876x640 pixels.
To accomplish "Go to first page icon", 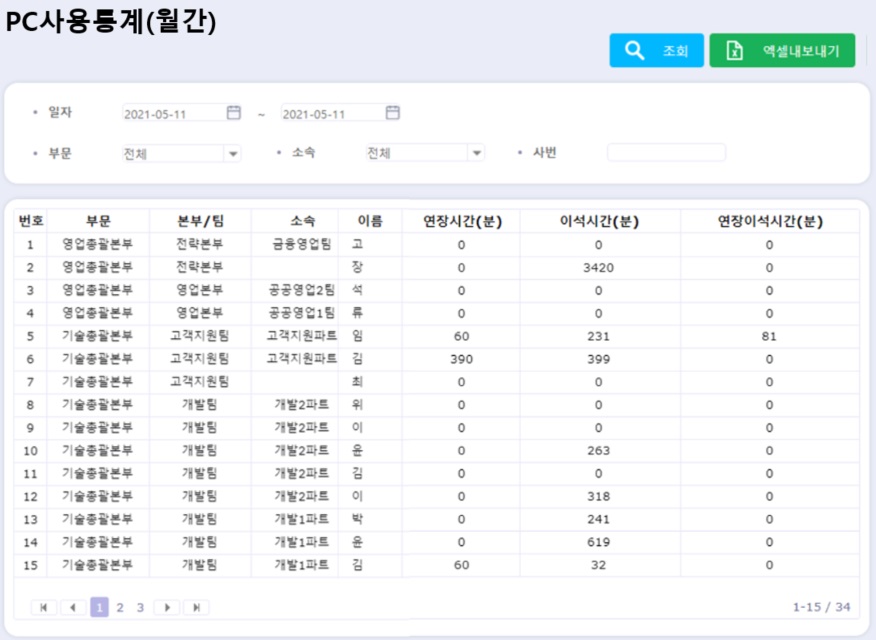I will [x=44, y=607].
